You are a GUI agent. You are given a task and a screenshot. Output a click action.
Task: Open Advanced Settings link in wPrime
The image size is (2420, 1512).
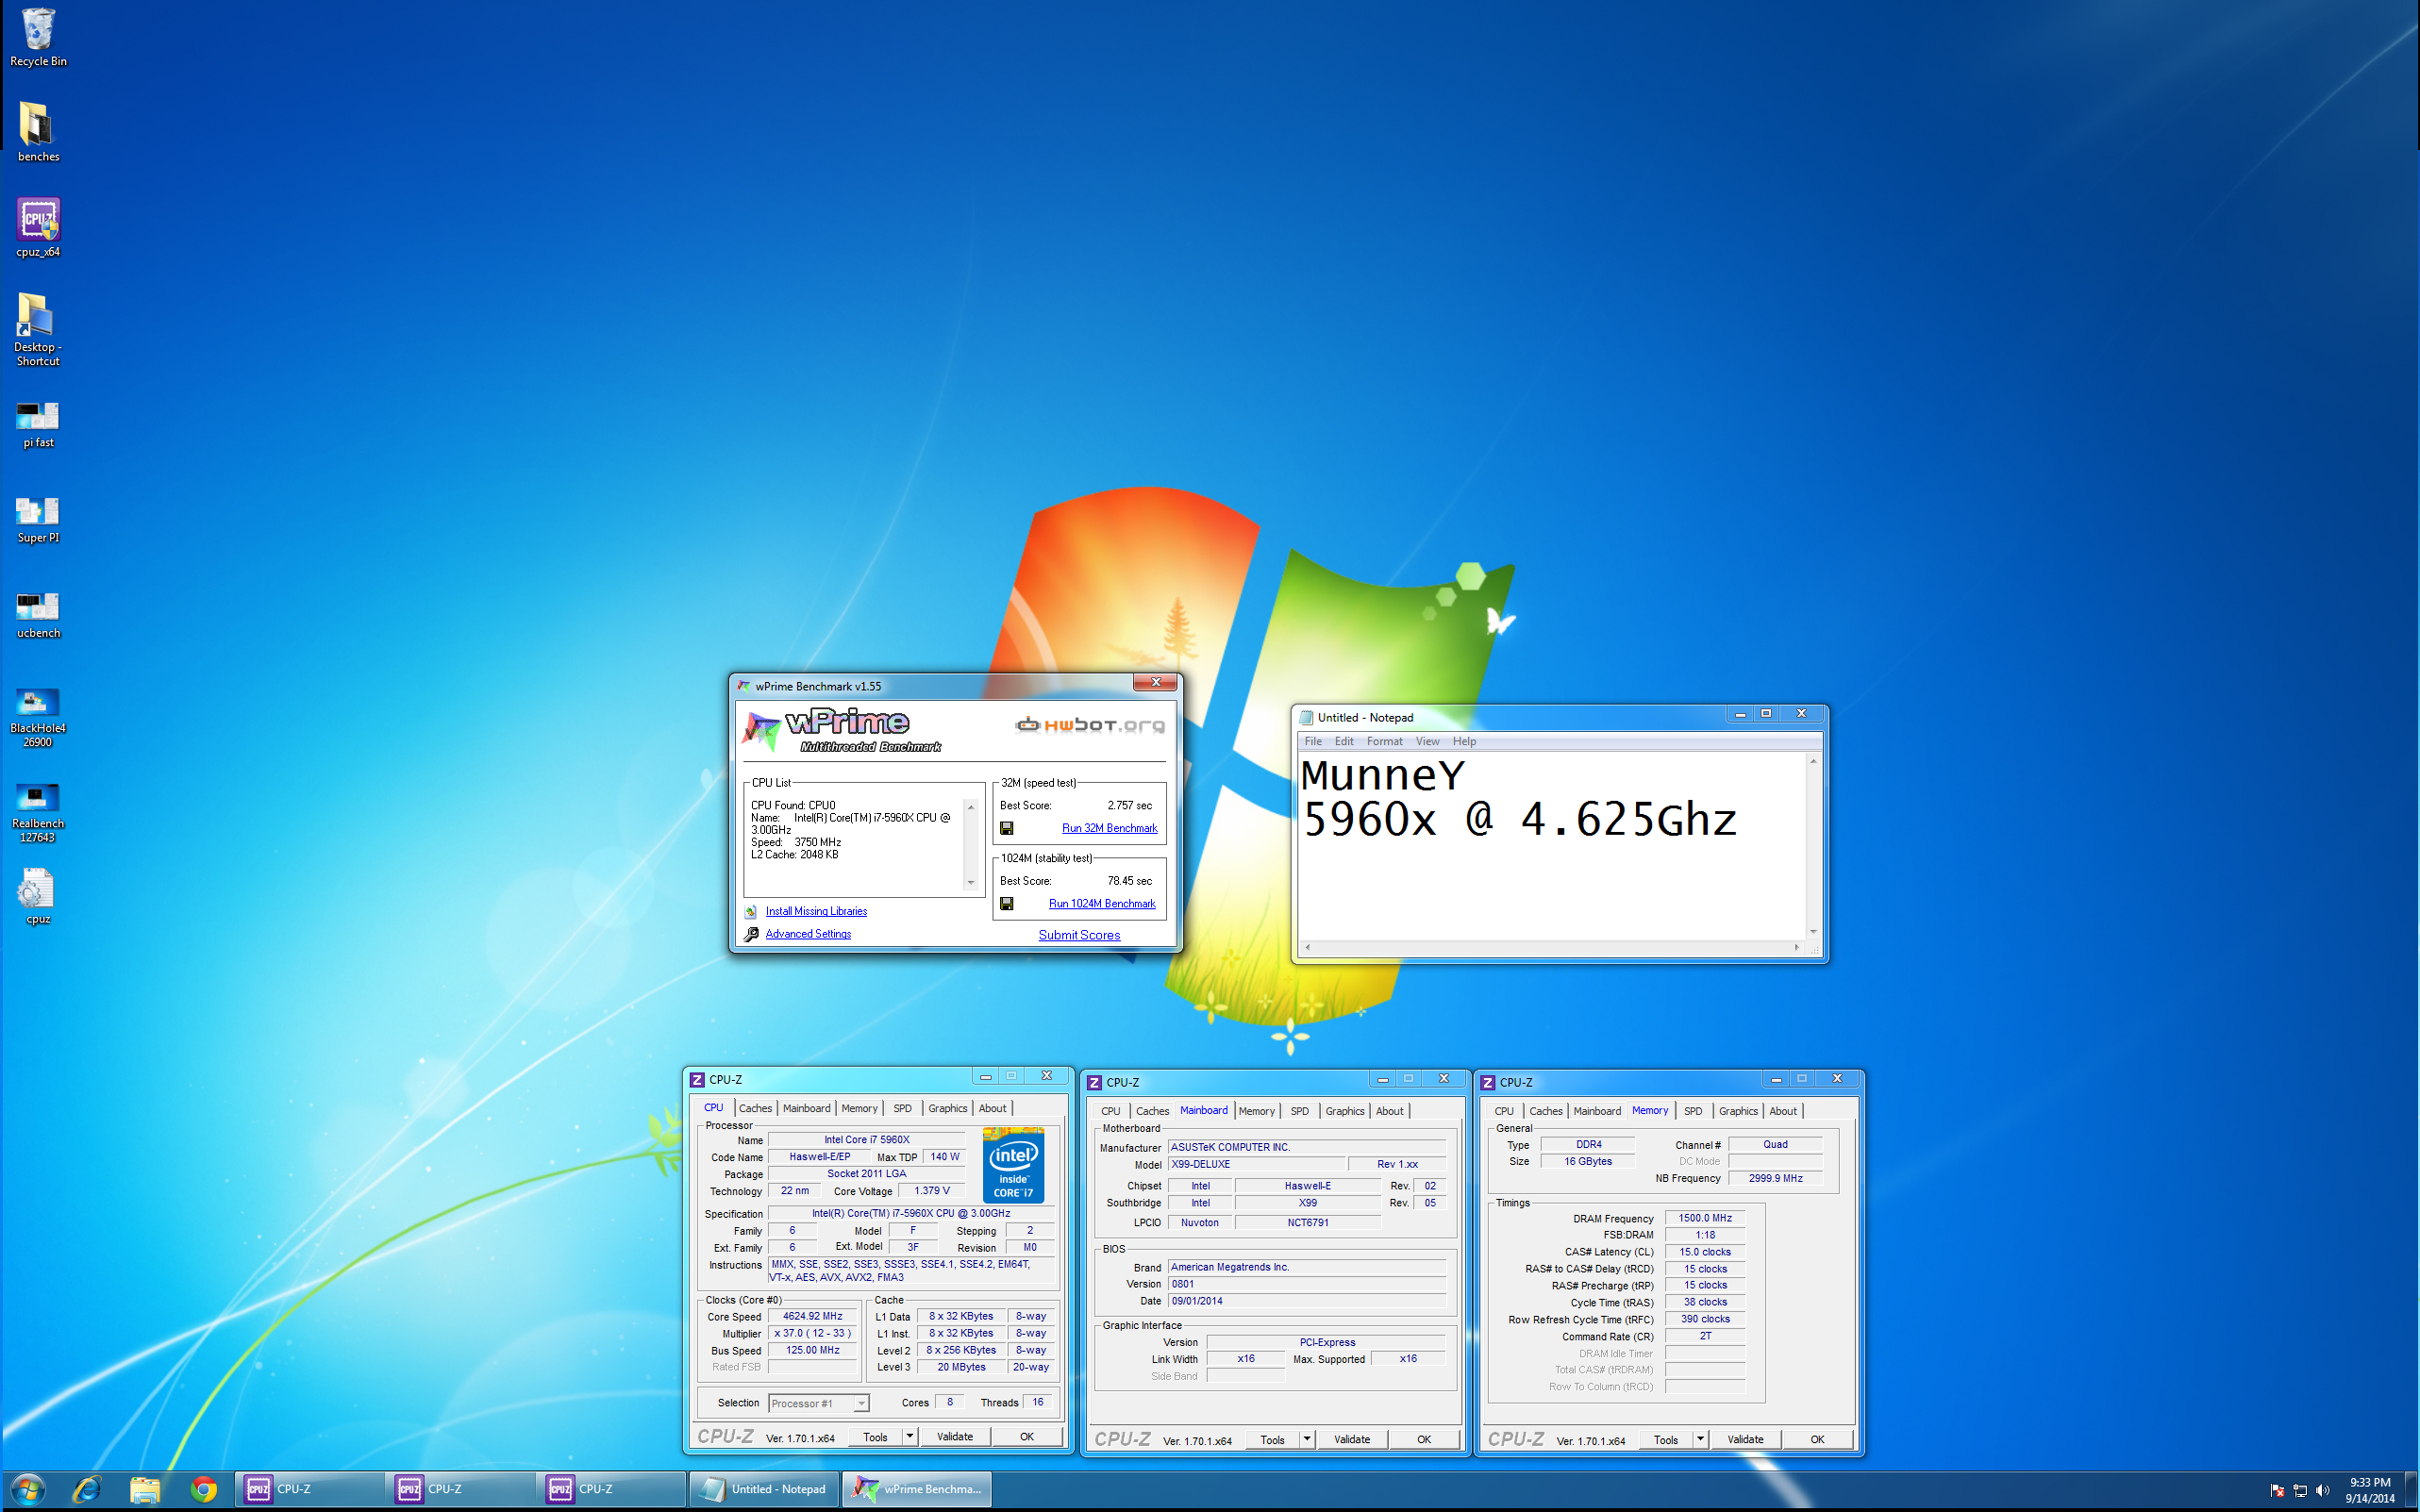pyautogui.click(x=808, y=934)
